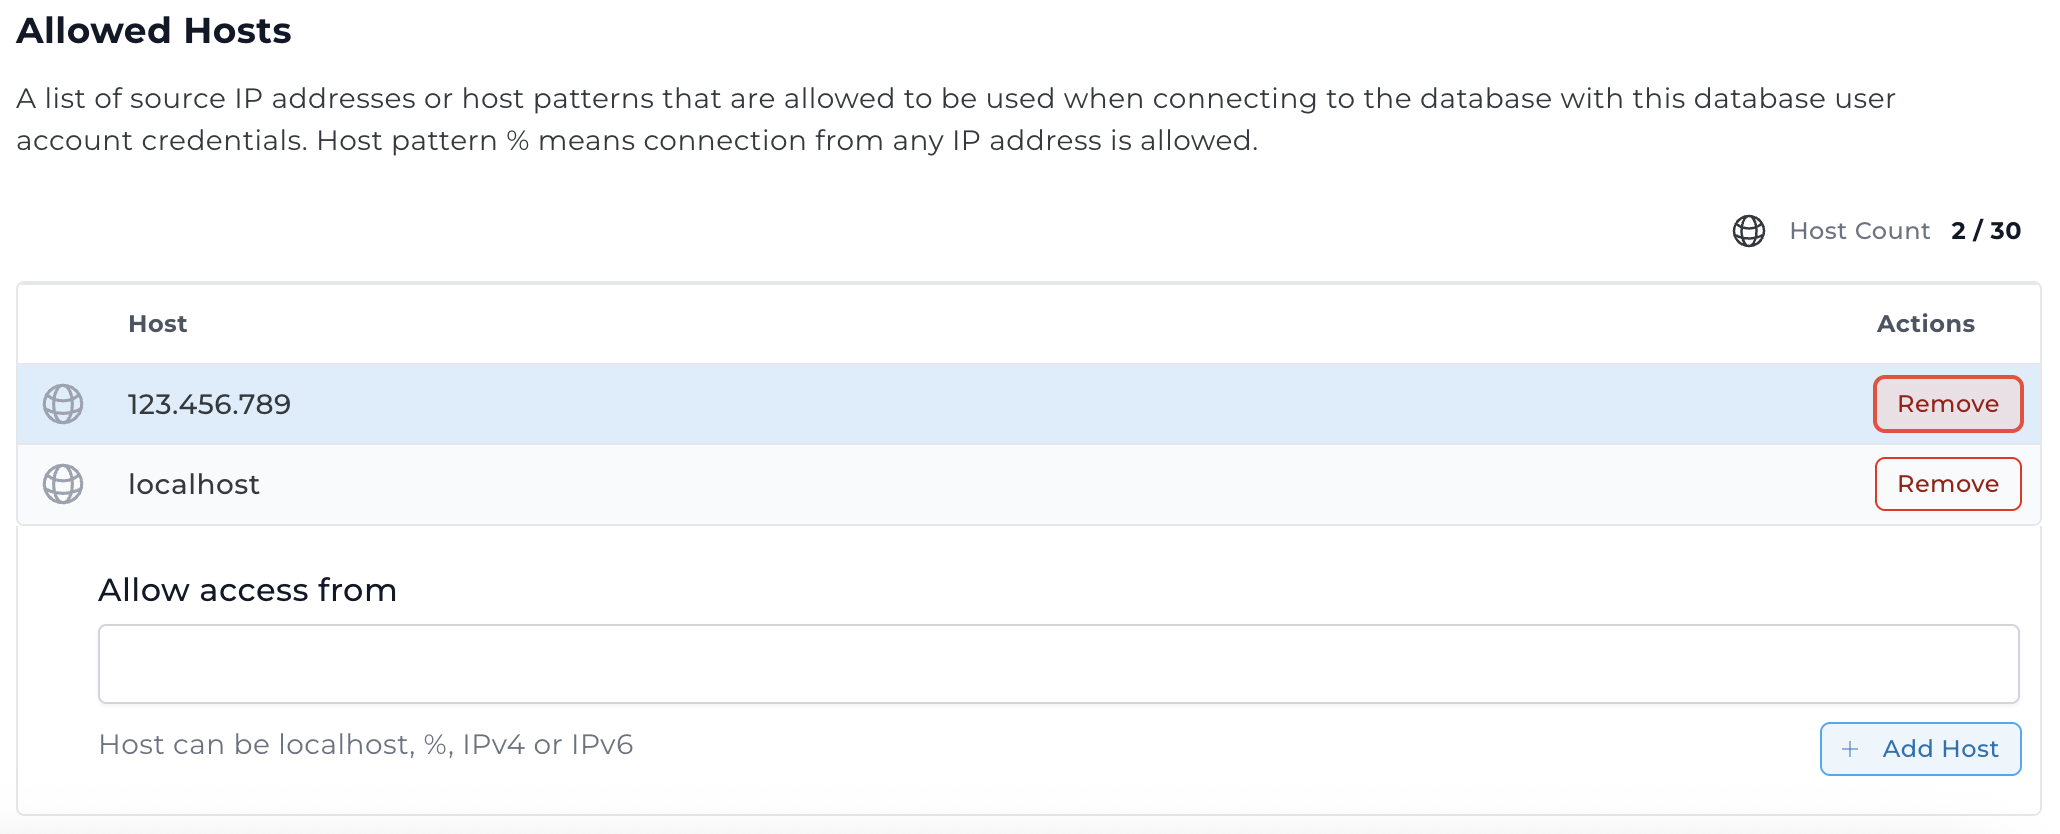Click the globe icon for localhost

(x=63, y=484)
